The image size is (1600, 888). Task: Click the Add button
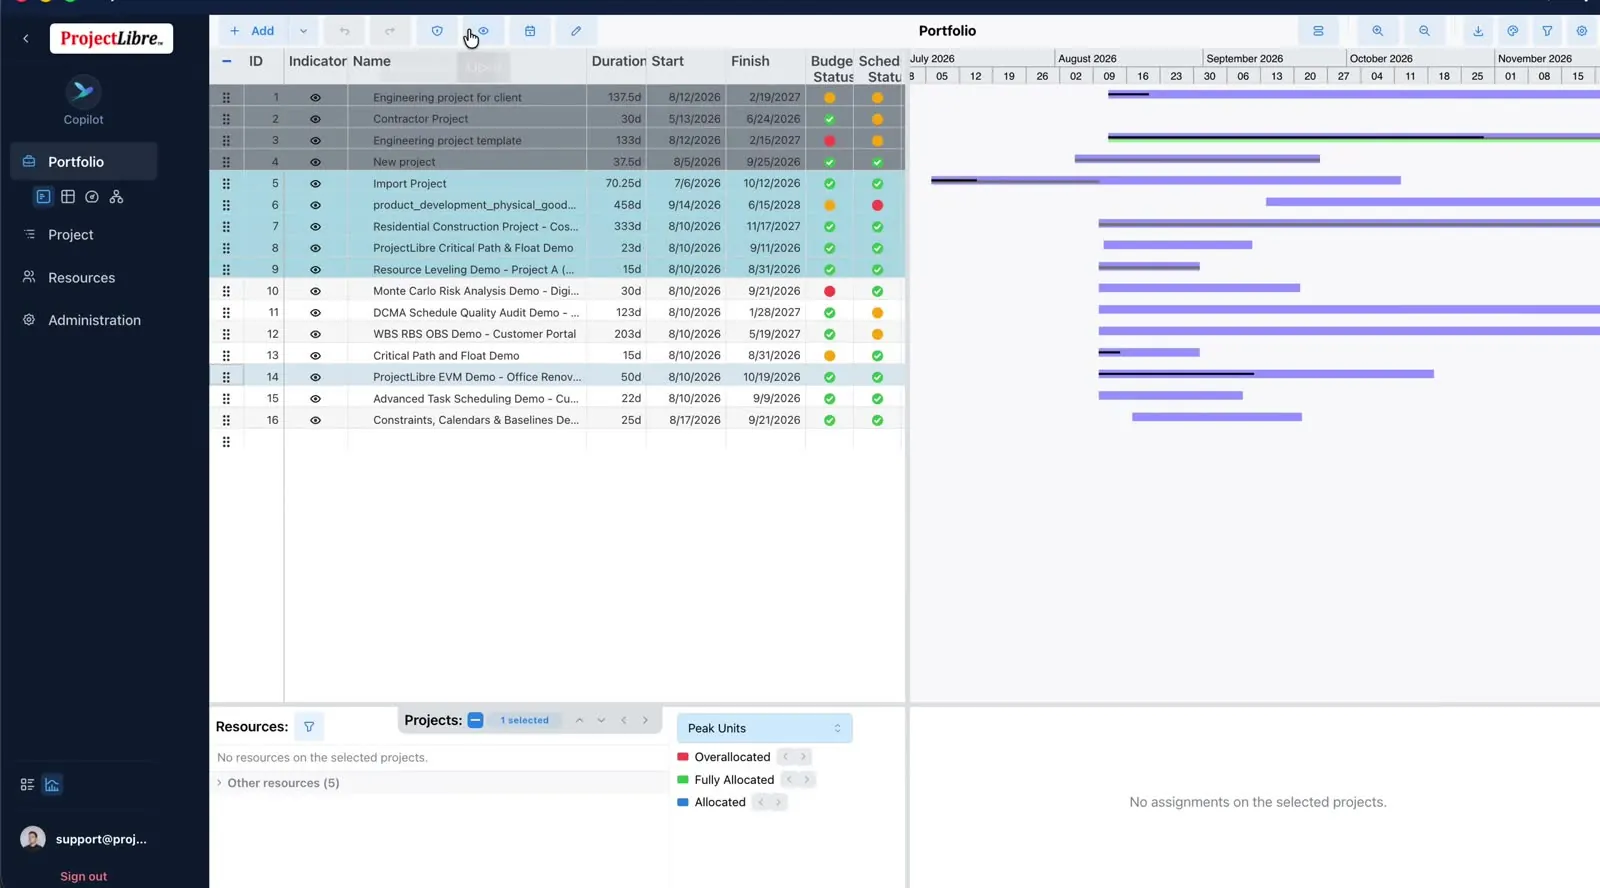252,31
